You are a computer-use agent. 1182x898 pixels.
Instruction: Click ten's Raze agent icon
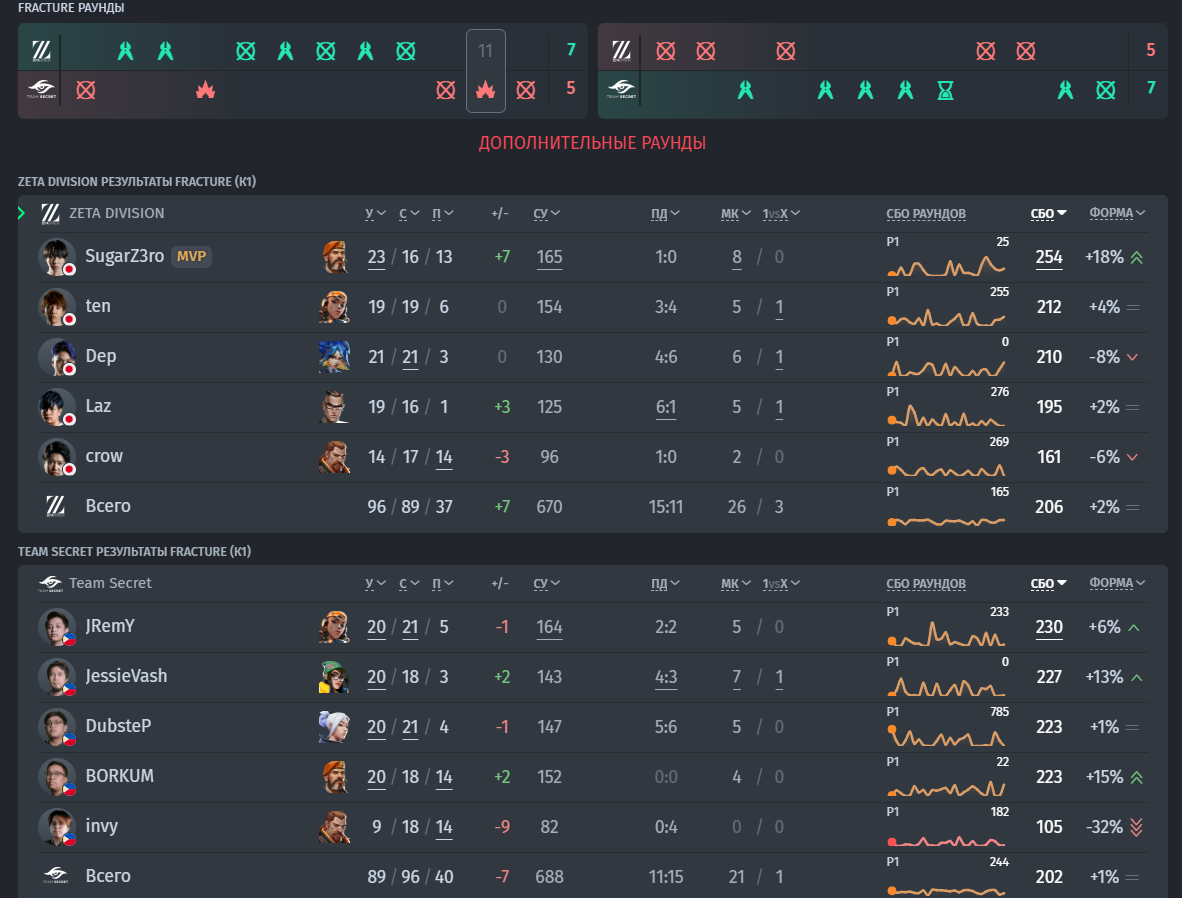(334, 307)
